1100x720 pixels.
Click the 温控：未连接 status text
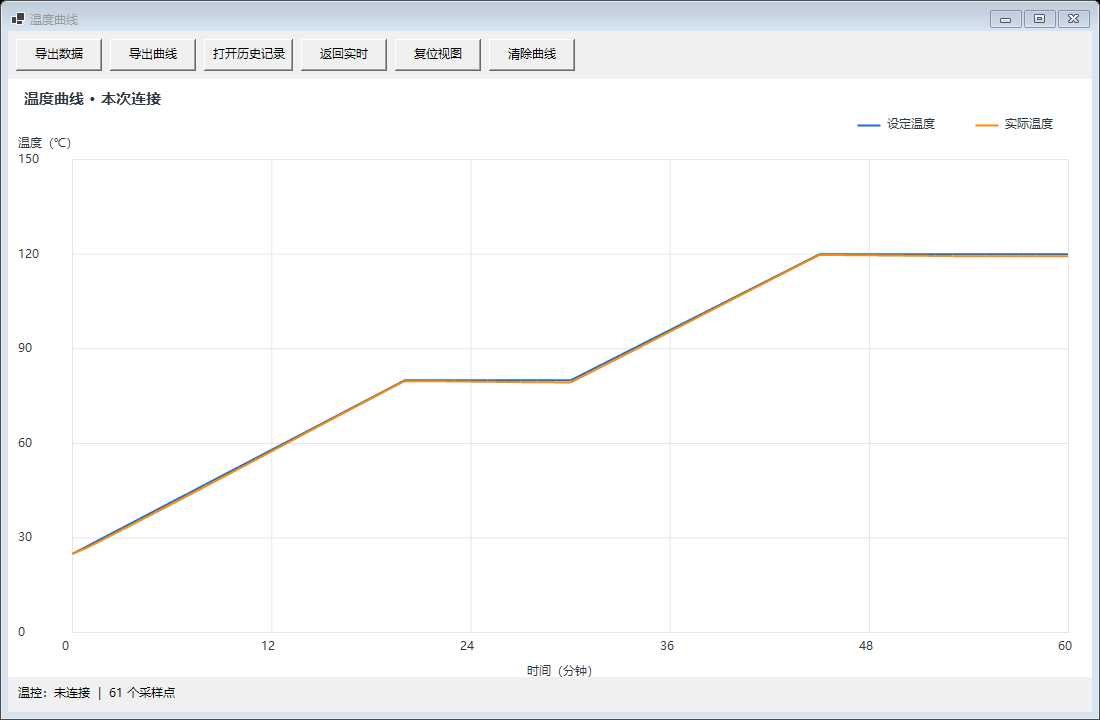[x=54, y=693]
